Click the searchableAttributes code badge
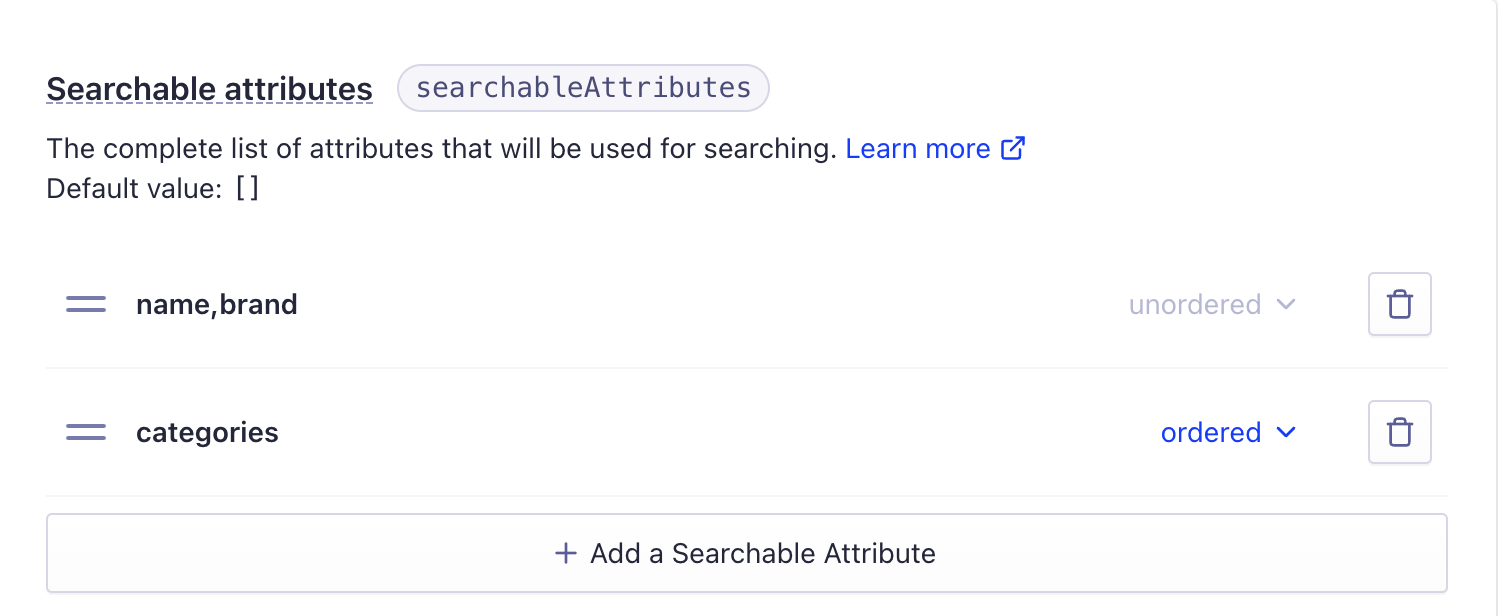Image resolution: width=1498 pixels, height=616 pixels. coord(583,88)
